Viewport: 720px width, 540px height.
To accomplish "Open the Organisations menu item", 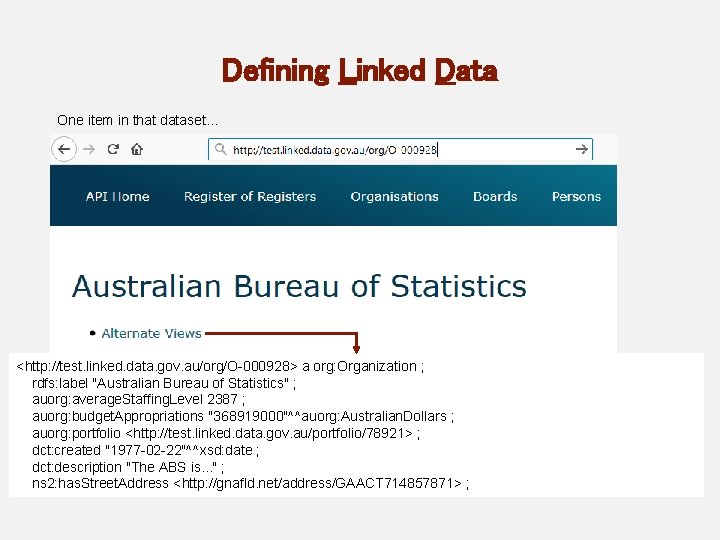I will pos(394,197).
